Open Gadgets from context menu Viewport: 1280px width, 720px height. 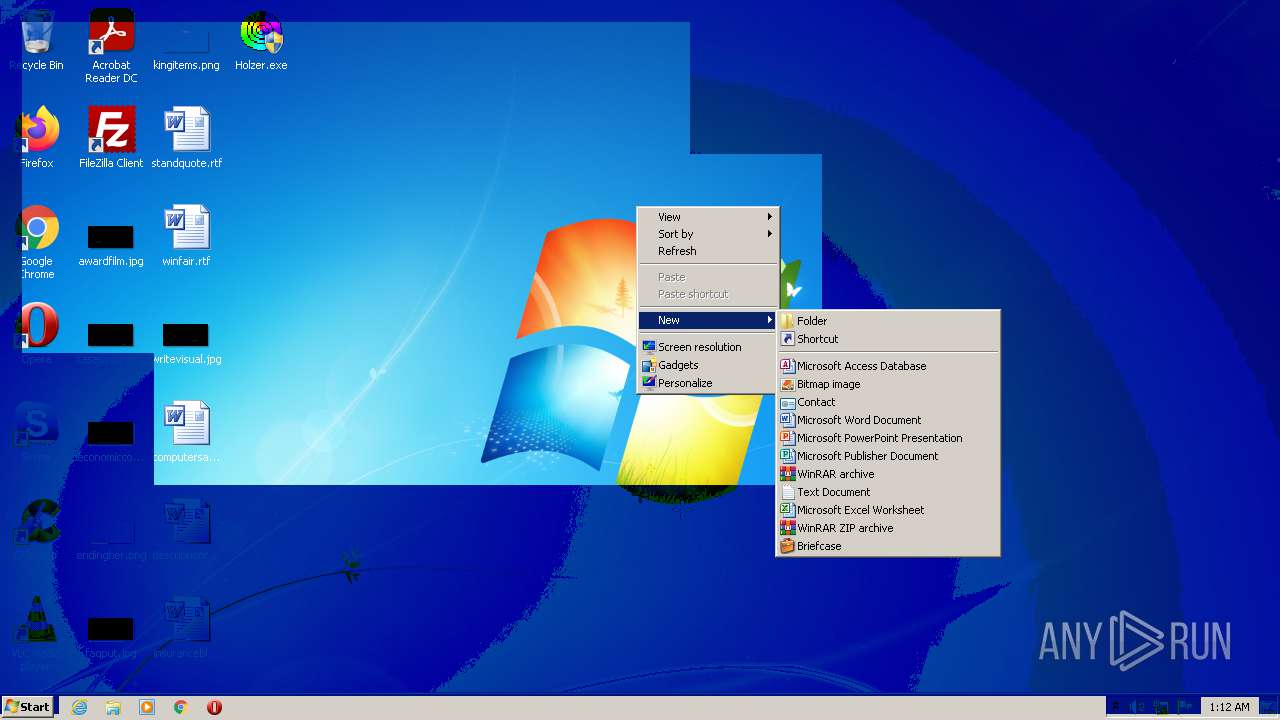[x=708, y=365]
